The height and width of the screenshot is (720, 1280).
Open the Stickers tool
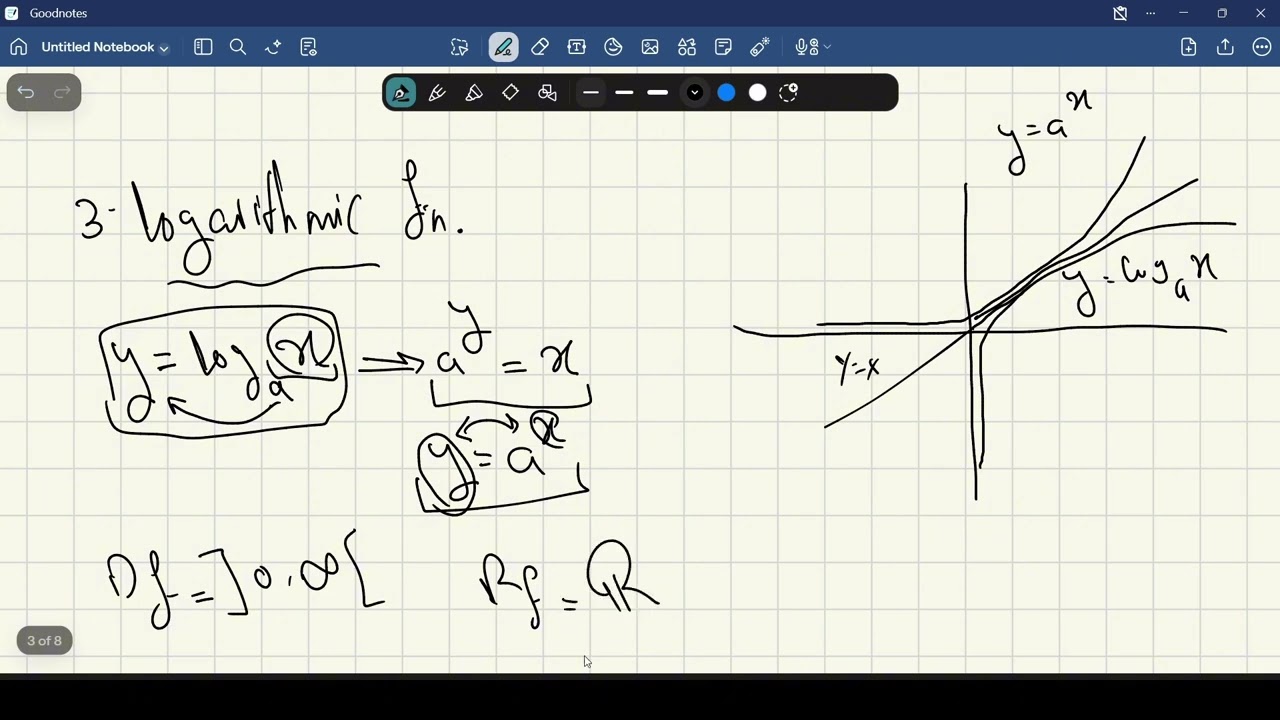click(613, 47)
